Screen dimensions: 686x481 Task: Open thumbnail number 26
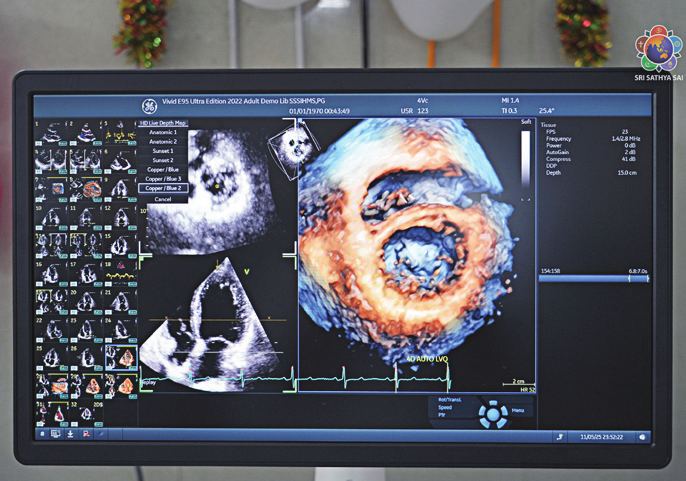pos(86,358)
